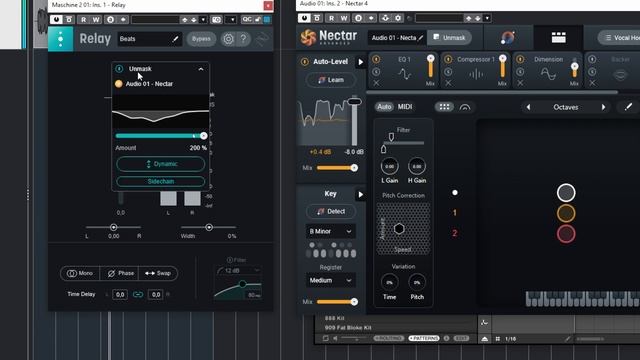
Task: Click the filter curve node in Relay
Action: point(242,284)
